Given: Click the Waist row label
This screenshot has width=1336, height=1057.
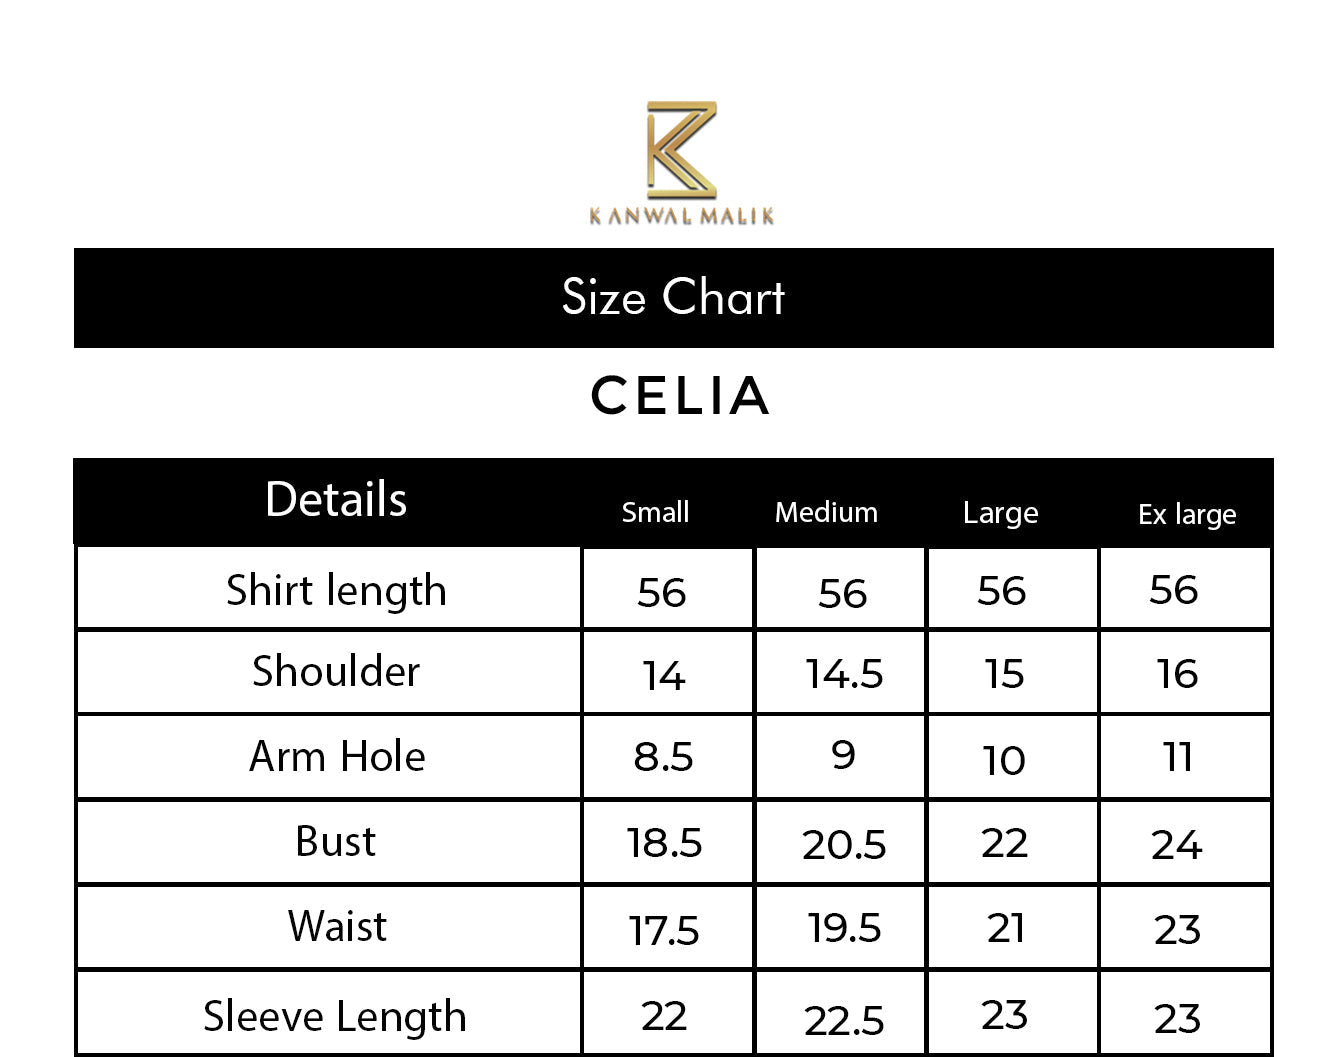Looking at the screenshot, I should click(x=337, y=926).
